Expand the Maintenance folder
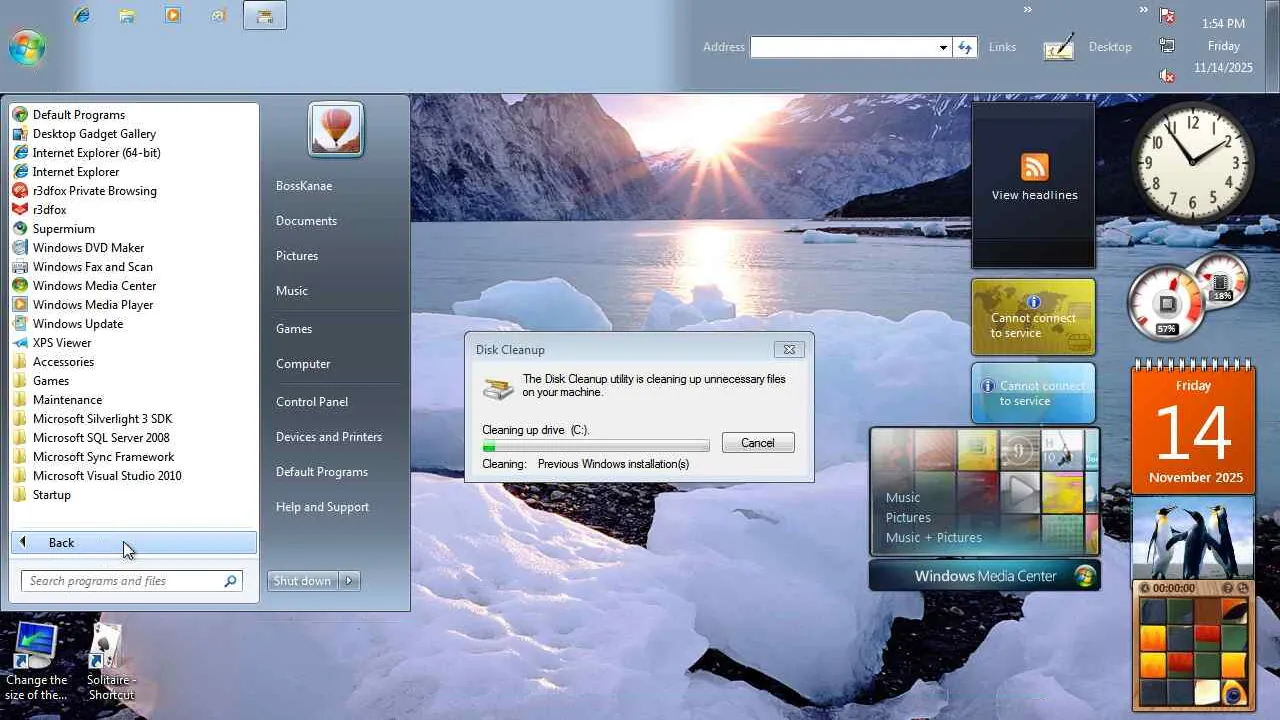The image size is (1280, 720). 67,400
